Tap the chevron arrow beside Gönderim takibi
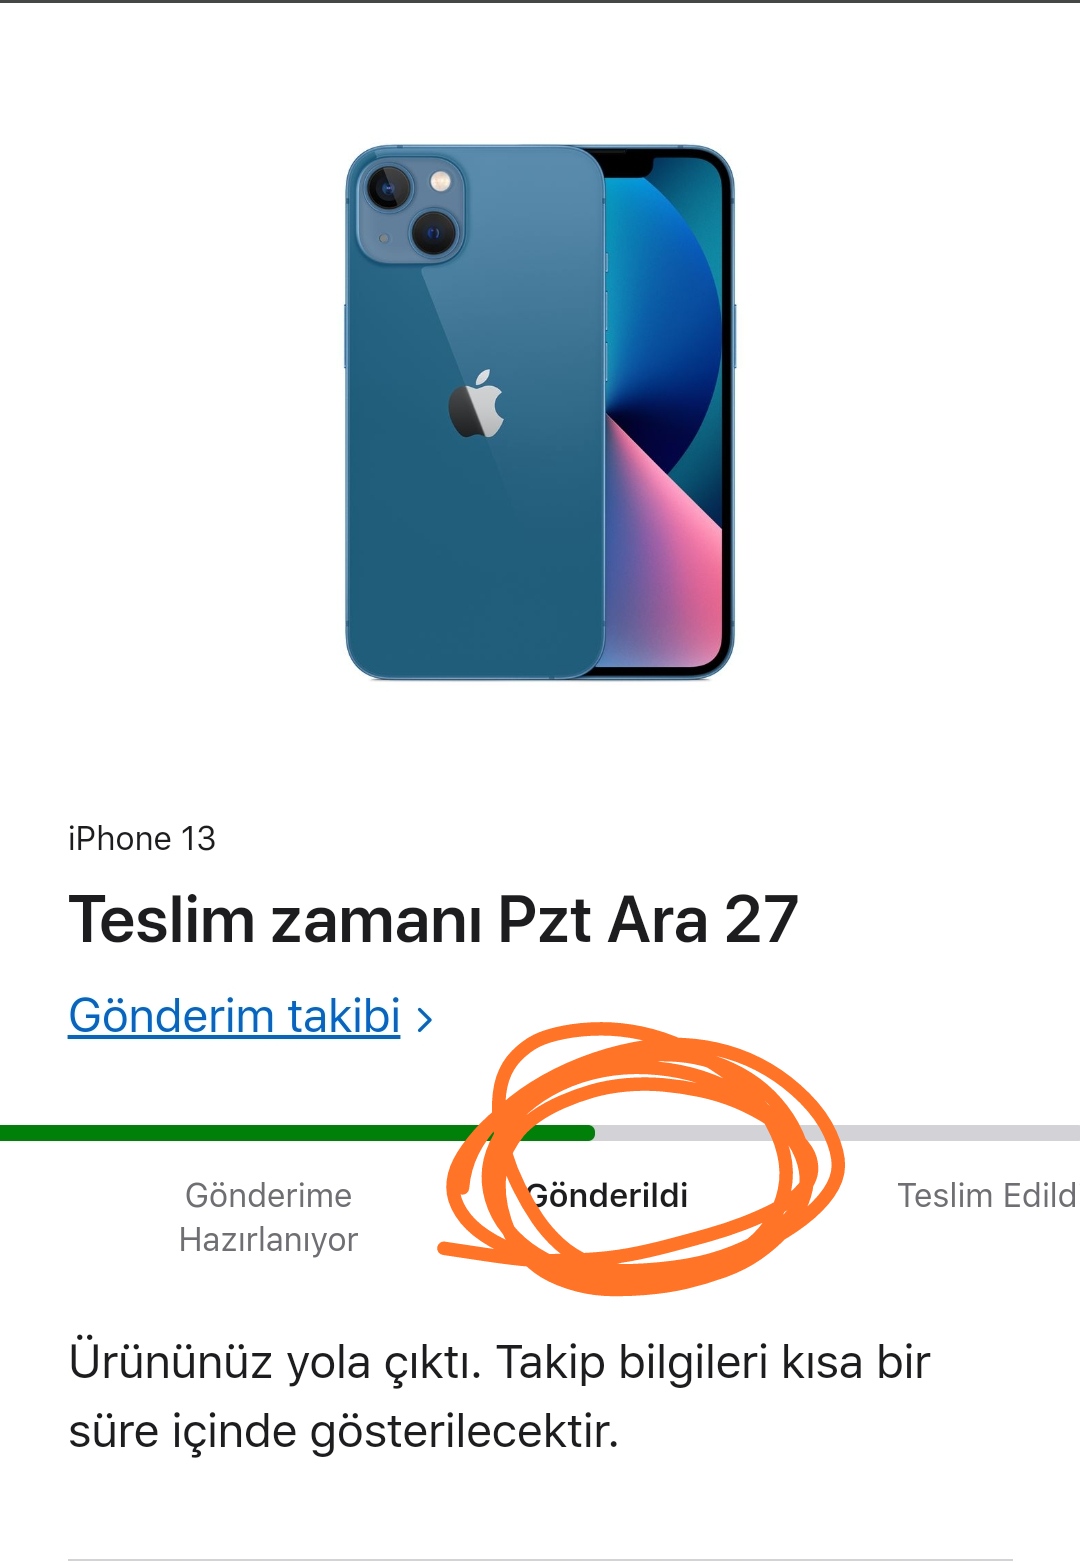This screenshot has width=1080, height=1562. coord(425,1020)
